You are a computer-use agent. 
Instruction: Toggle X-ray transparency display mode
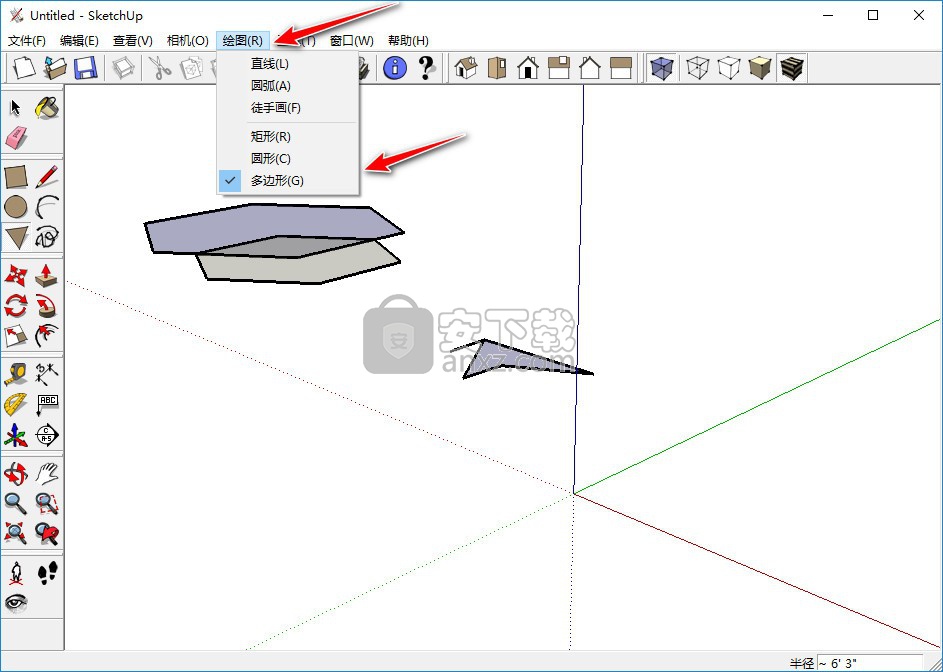[x=662, y=67]
